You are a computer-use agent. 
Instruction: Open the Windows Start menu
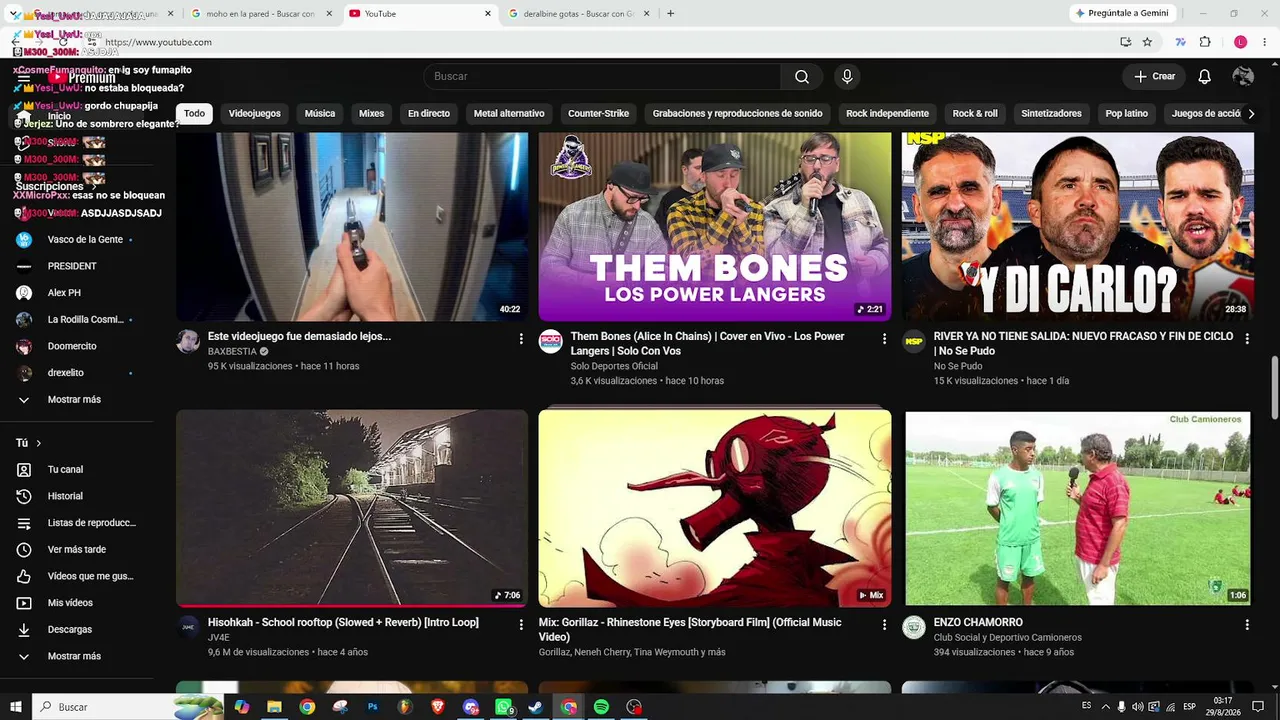tap(15, 707)
